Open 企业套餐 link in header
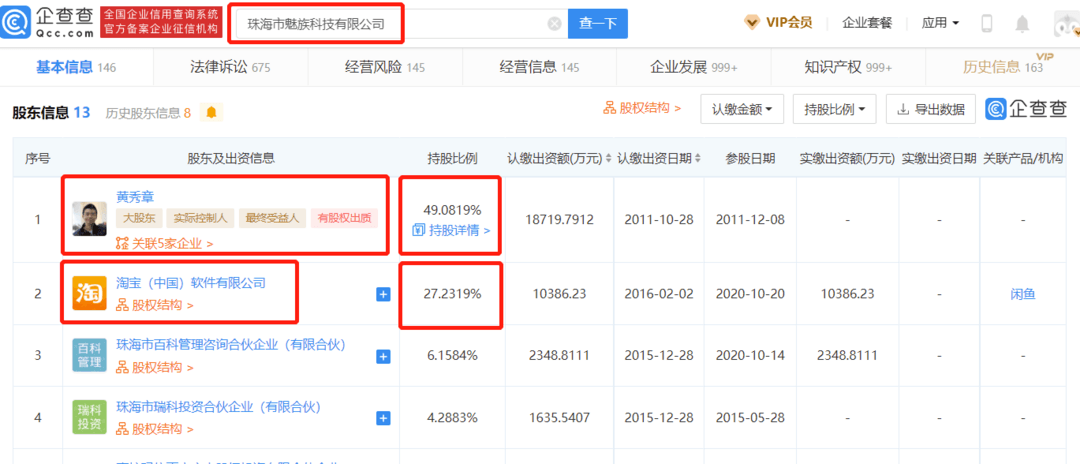1080x464 pixels. (867, 23)
